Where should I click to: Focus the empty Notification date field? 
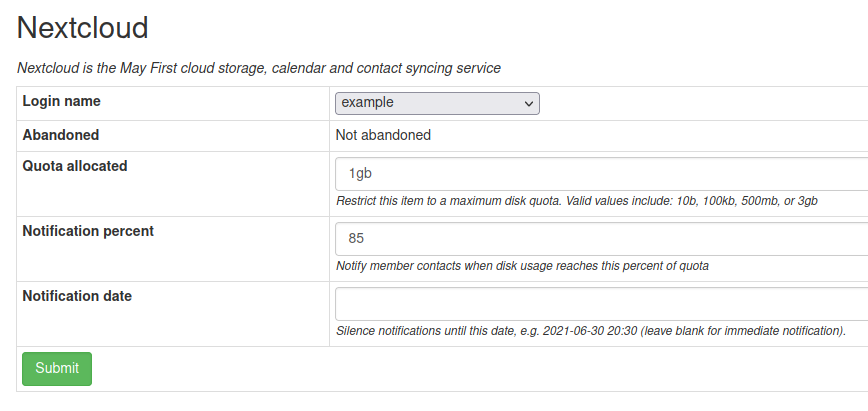pyautogui.click(x=602, y=304)
